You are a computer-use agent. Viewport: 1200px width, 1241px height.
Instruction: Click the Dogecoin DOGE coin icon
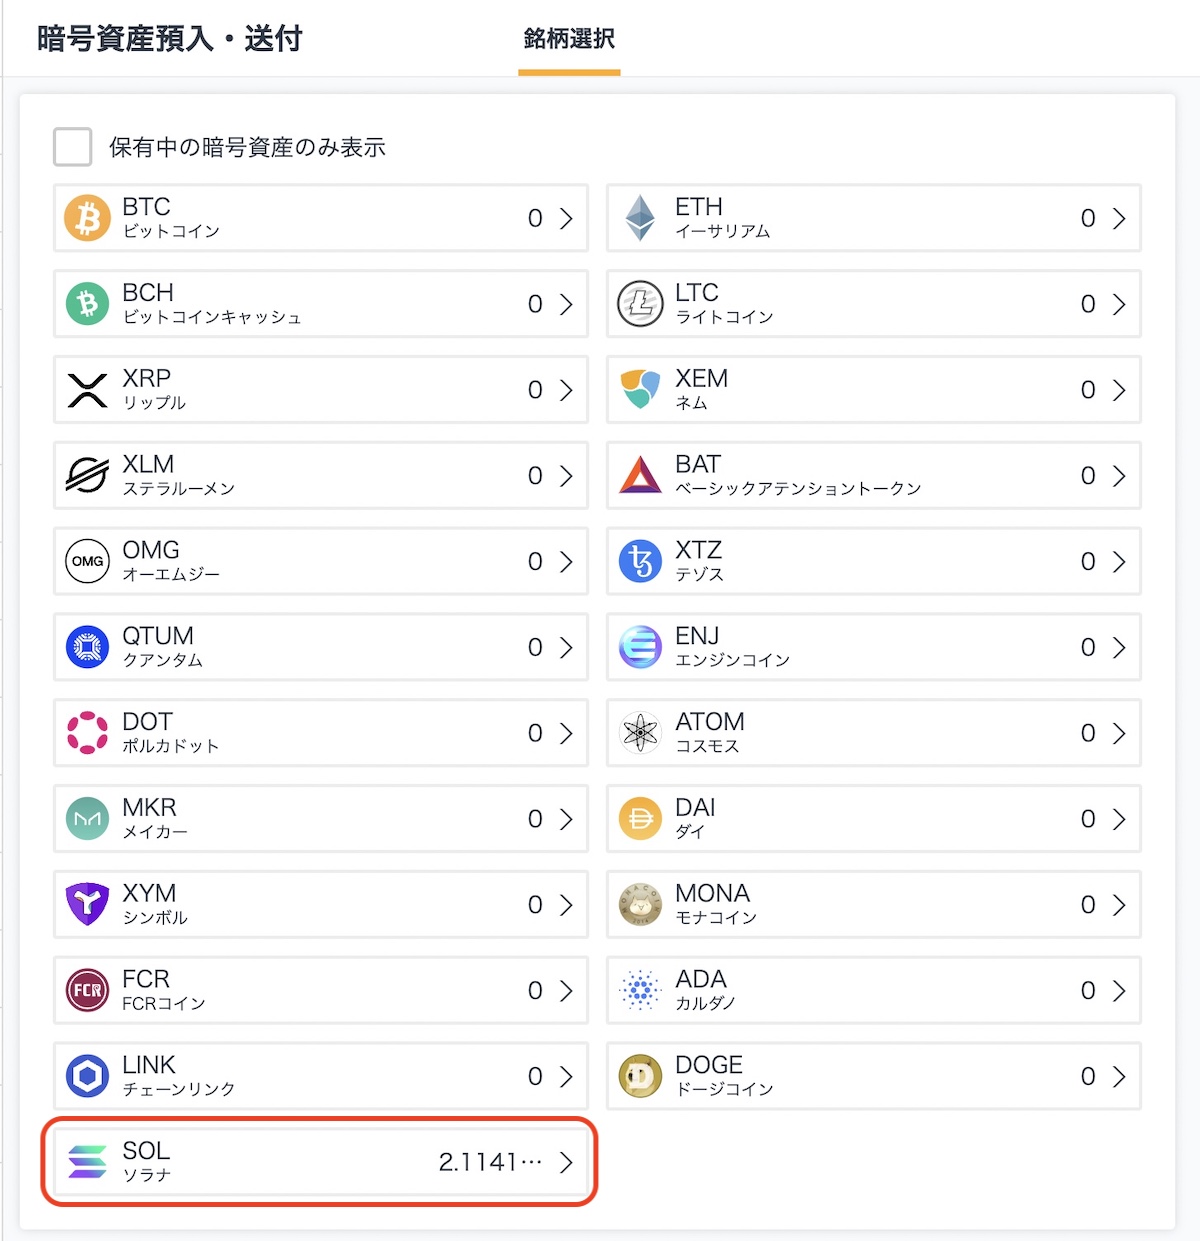640,1077
